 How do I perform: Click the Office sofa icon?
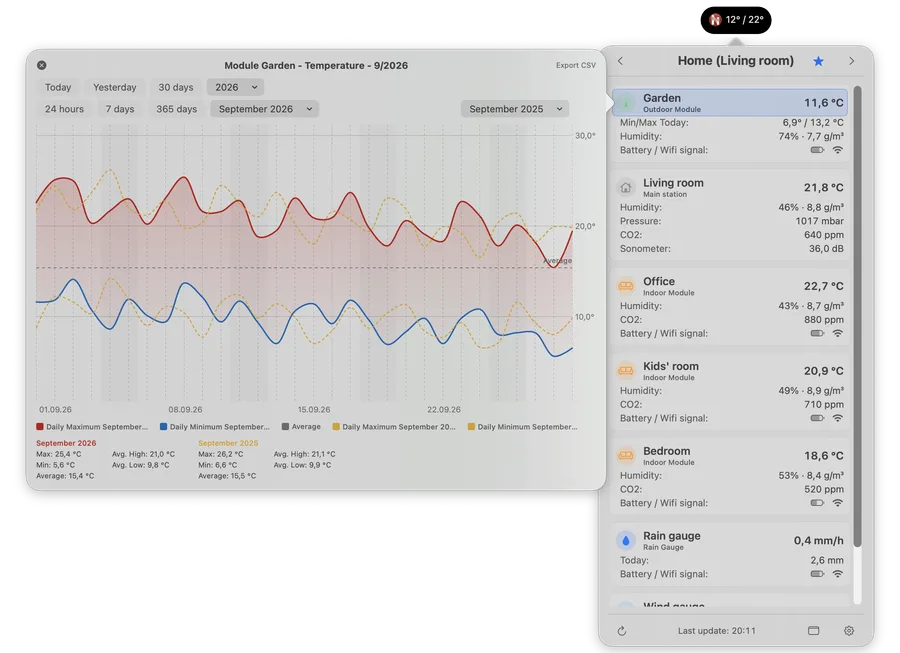[626, 286]
